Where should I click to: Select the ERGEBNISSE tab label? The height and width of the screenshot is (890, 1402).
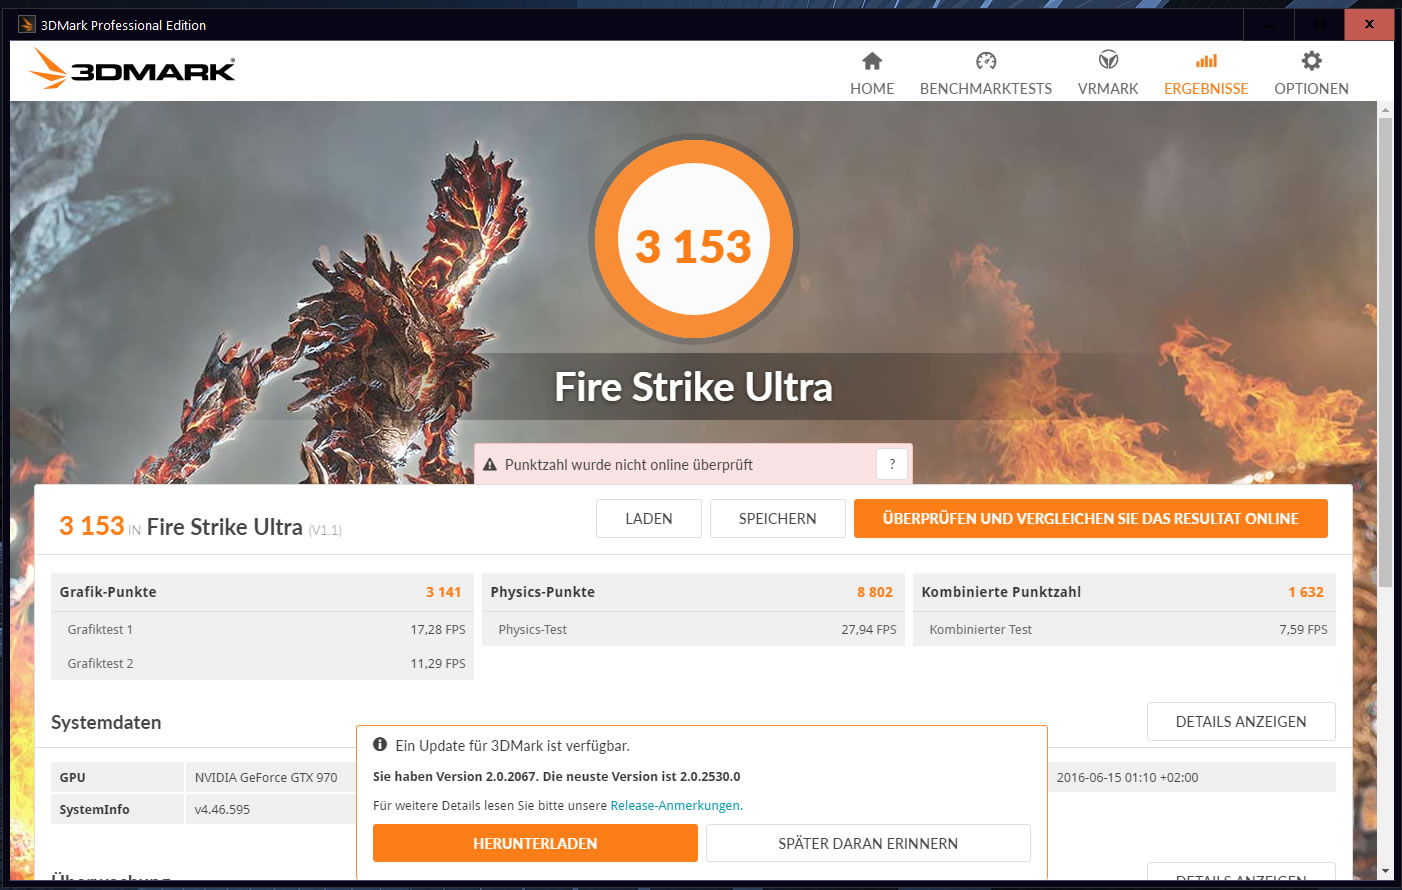click(x=1206, y=89)
